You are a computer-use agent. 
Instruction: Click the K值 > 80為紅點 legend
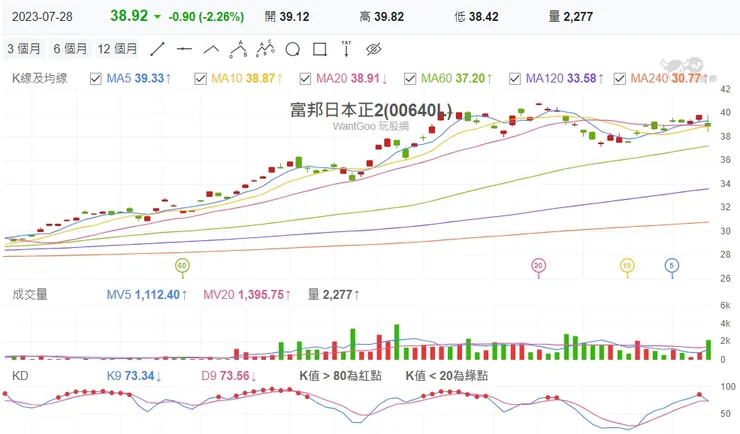pos(340,376)
